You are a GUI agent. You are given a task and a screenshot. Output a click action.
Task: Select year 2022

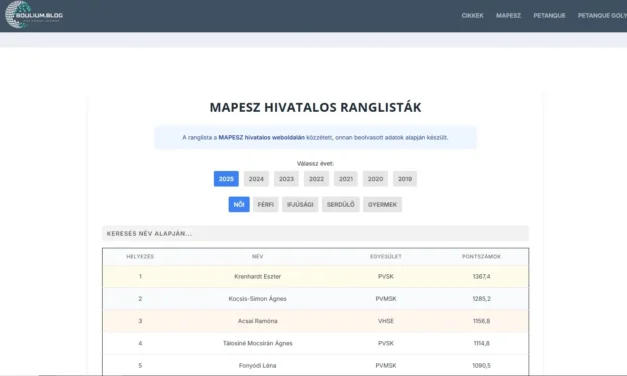tap(316, 179)
